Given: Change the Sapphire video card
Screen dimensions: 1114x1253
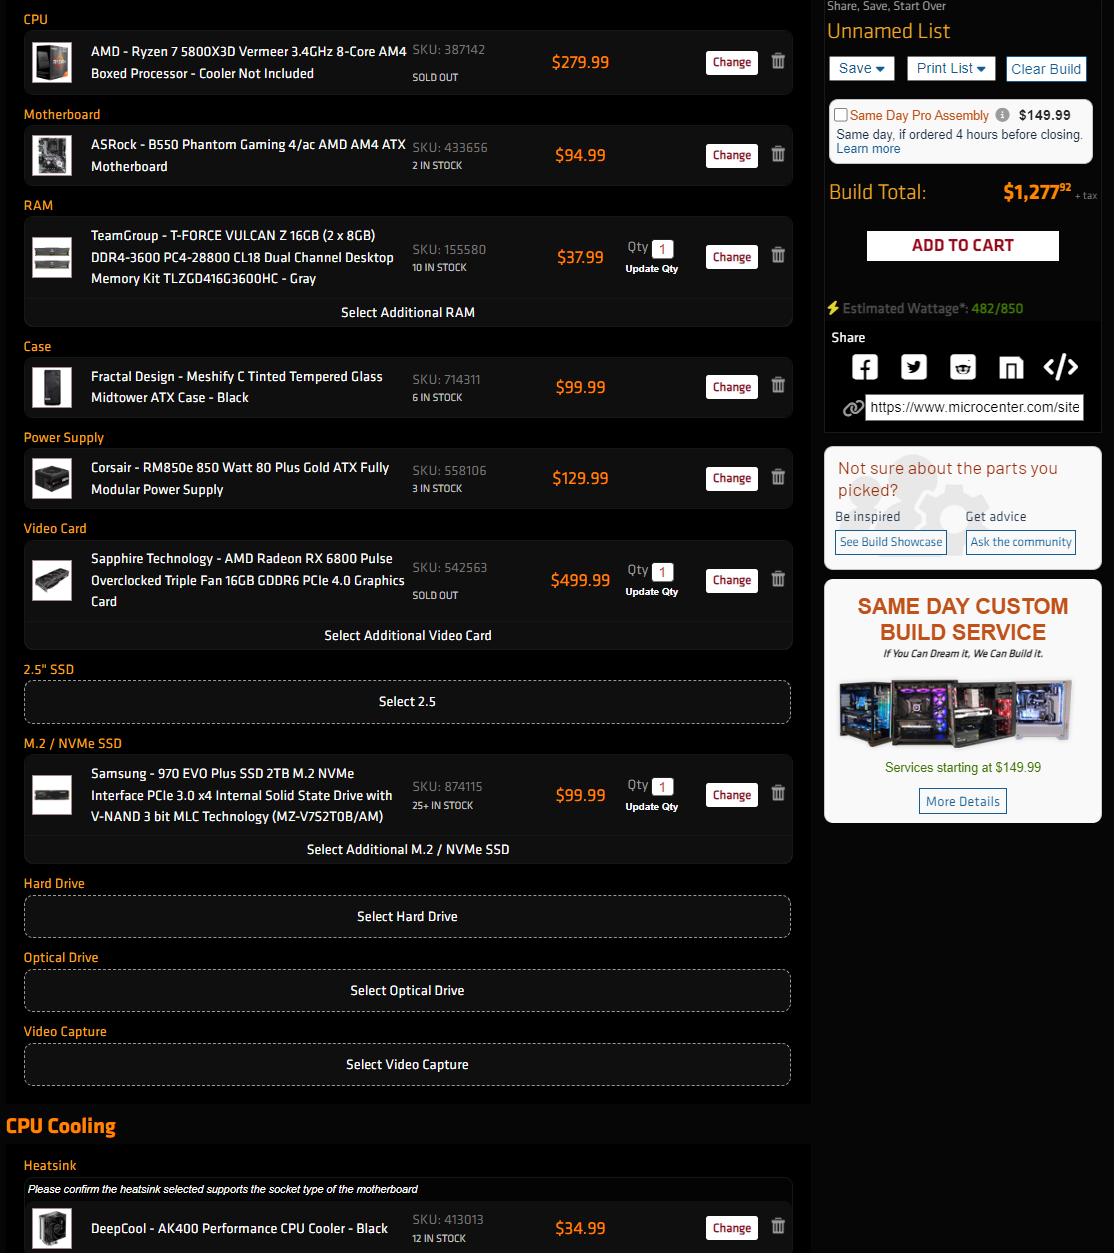Looking at the screenshot, I should [732, 580].
